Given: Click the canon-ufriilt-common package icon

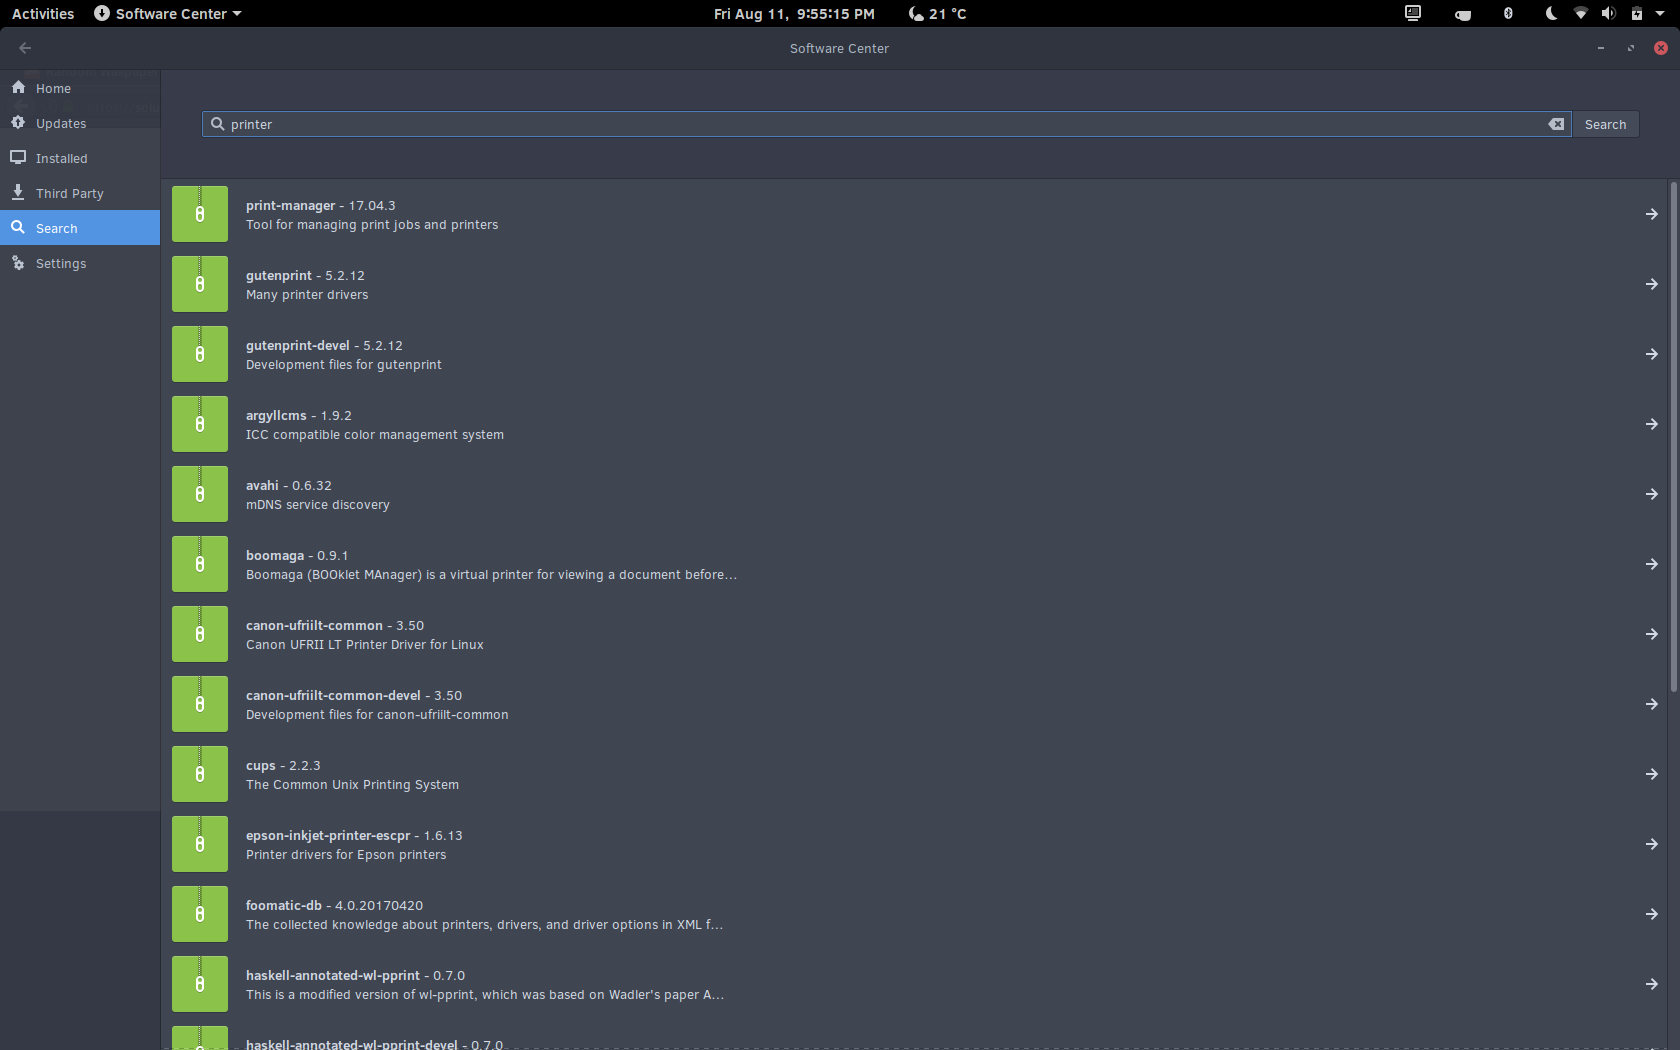Looking at the screenshot, I should pyautogui.click(x=200, y=634).
